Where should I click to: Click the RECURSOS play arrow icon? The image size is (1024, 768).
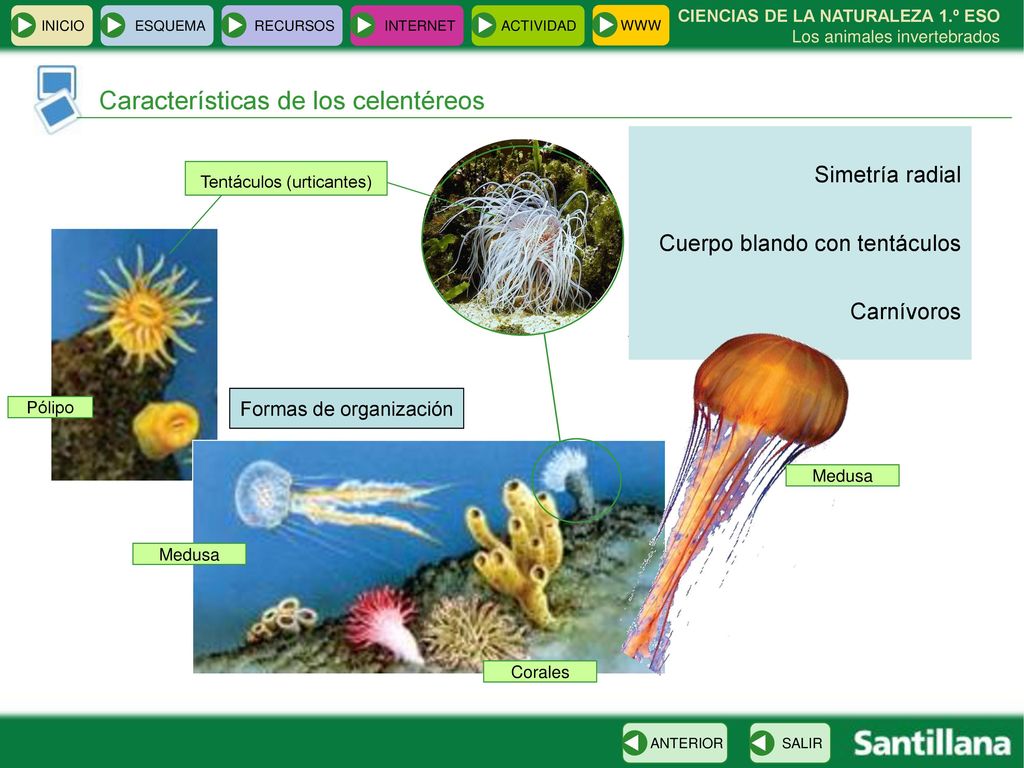coord(234,25)
